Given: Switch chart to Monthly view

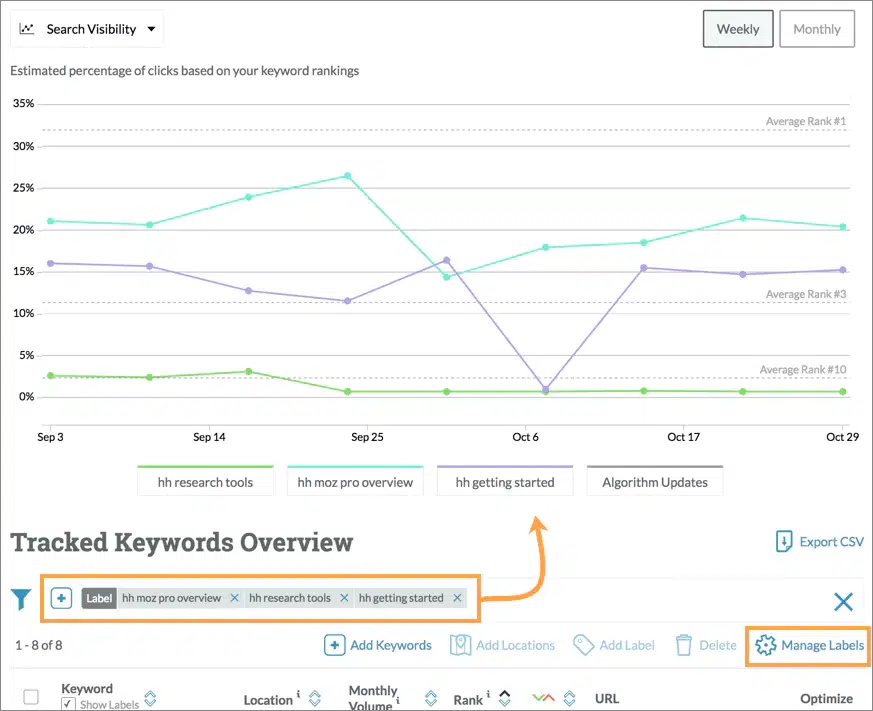Looking at the screenshot, I should click(817, 29).
